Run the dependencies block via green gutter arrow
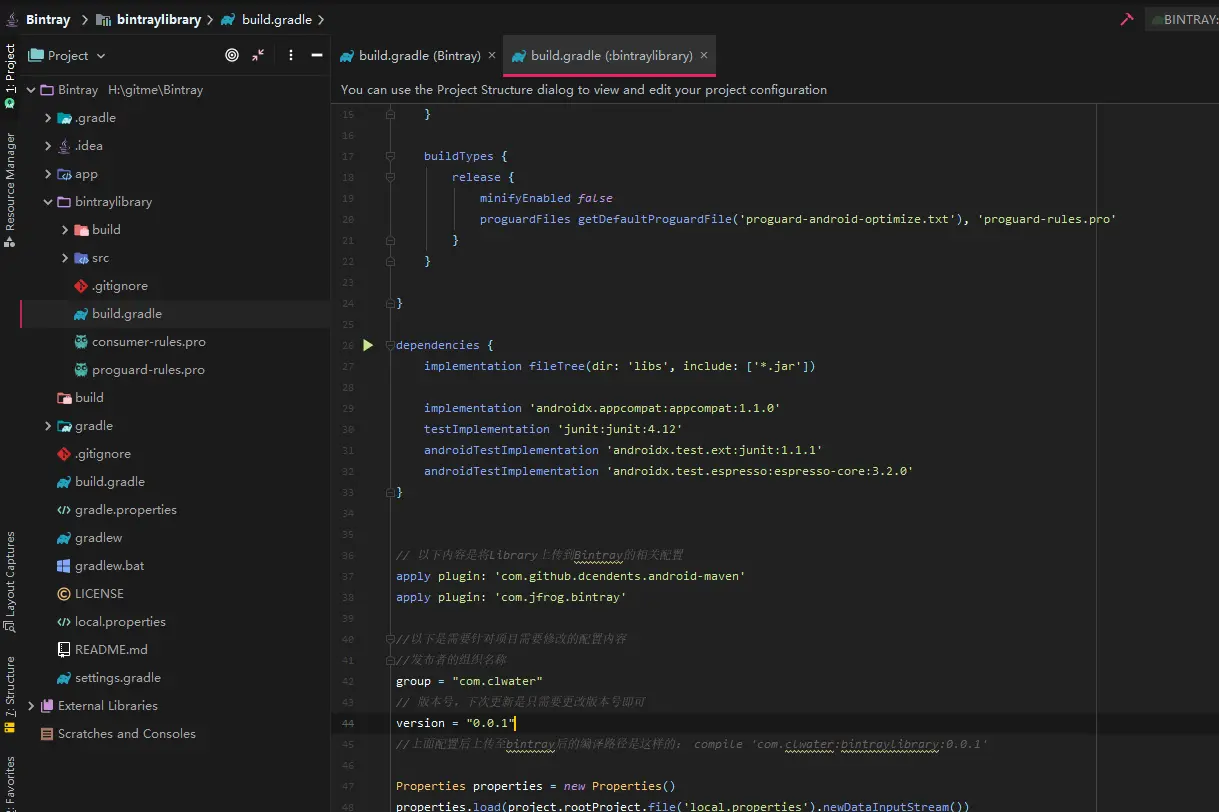Viewport: 1219px width, 812px height. [x=368, y=344]
